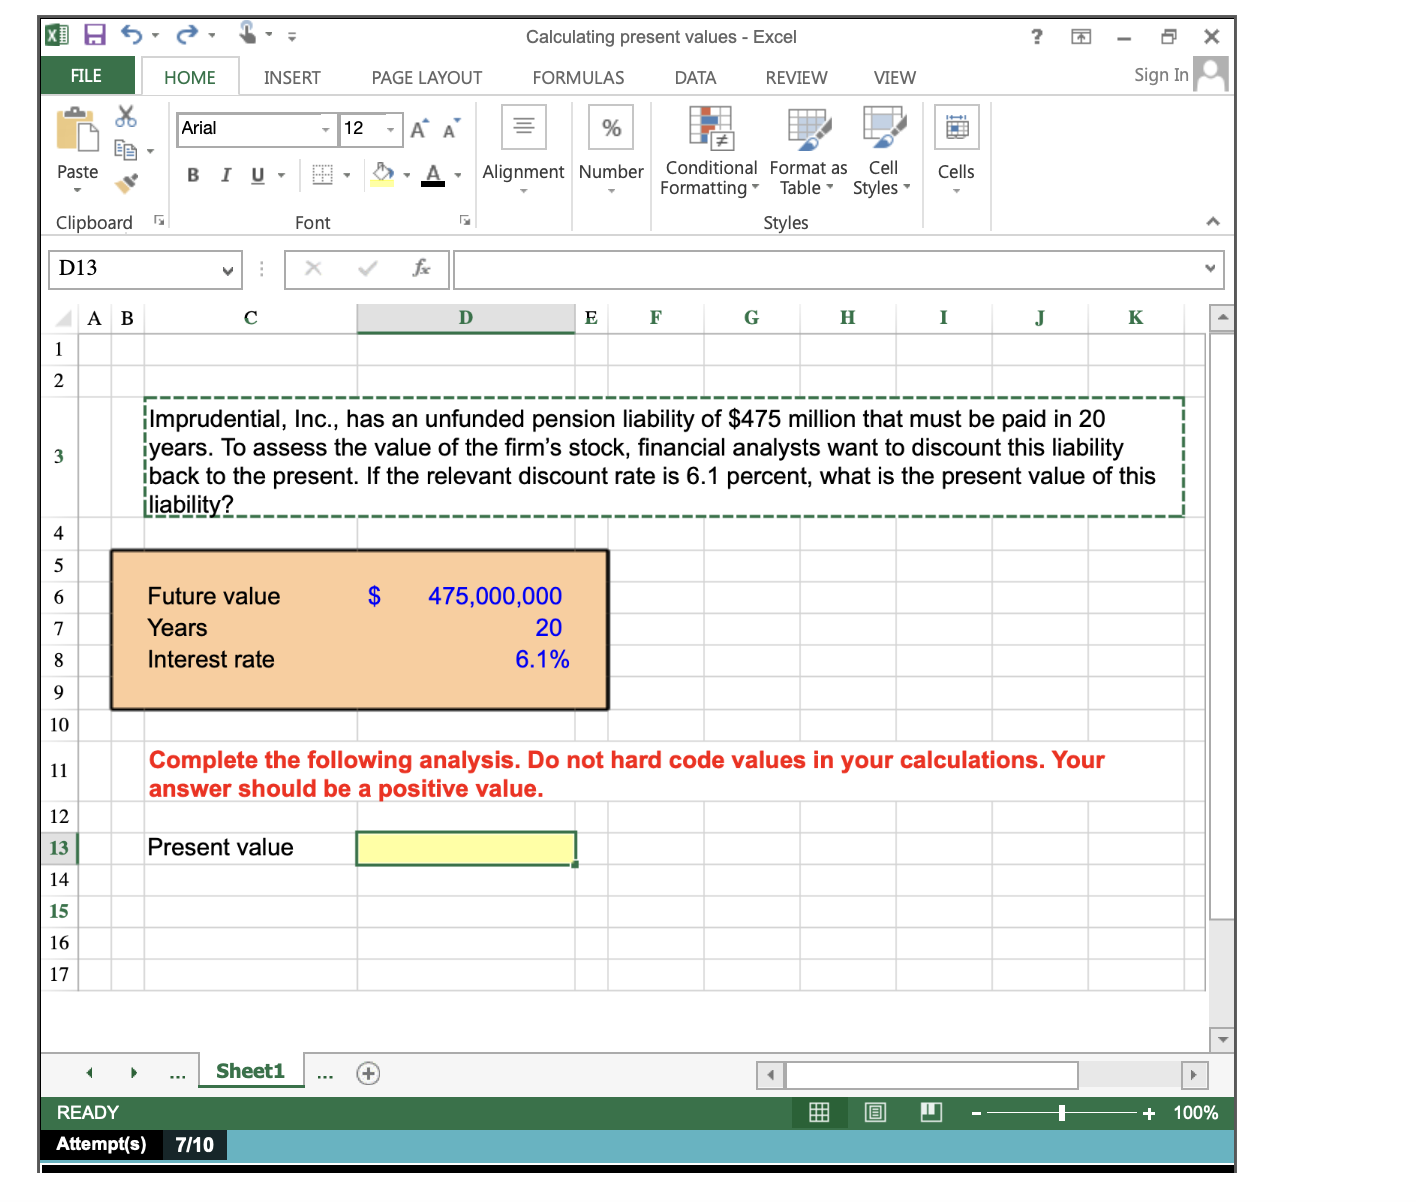Click the formula bar input

point(827,269)
